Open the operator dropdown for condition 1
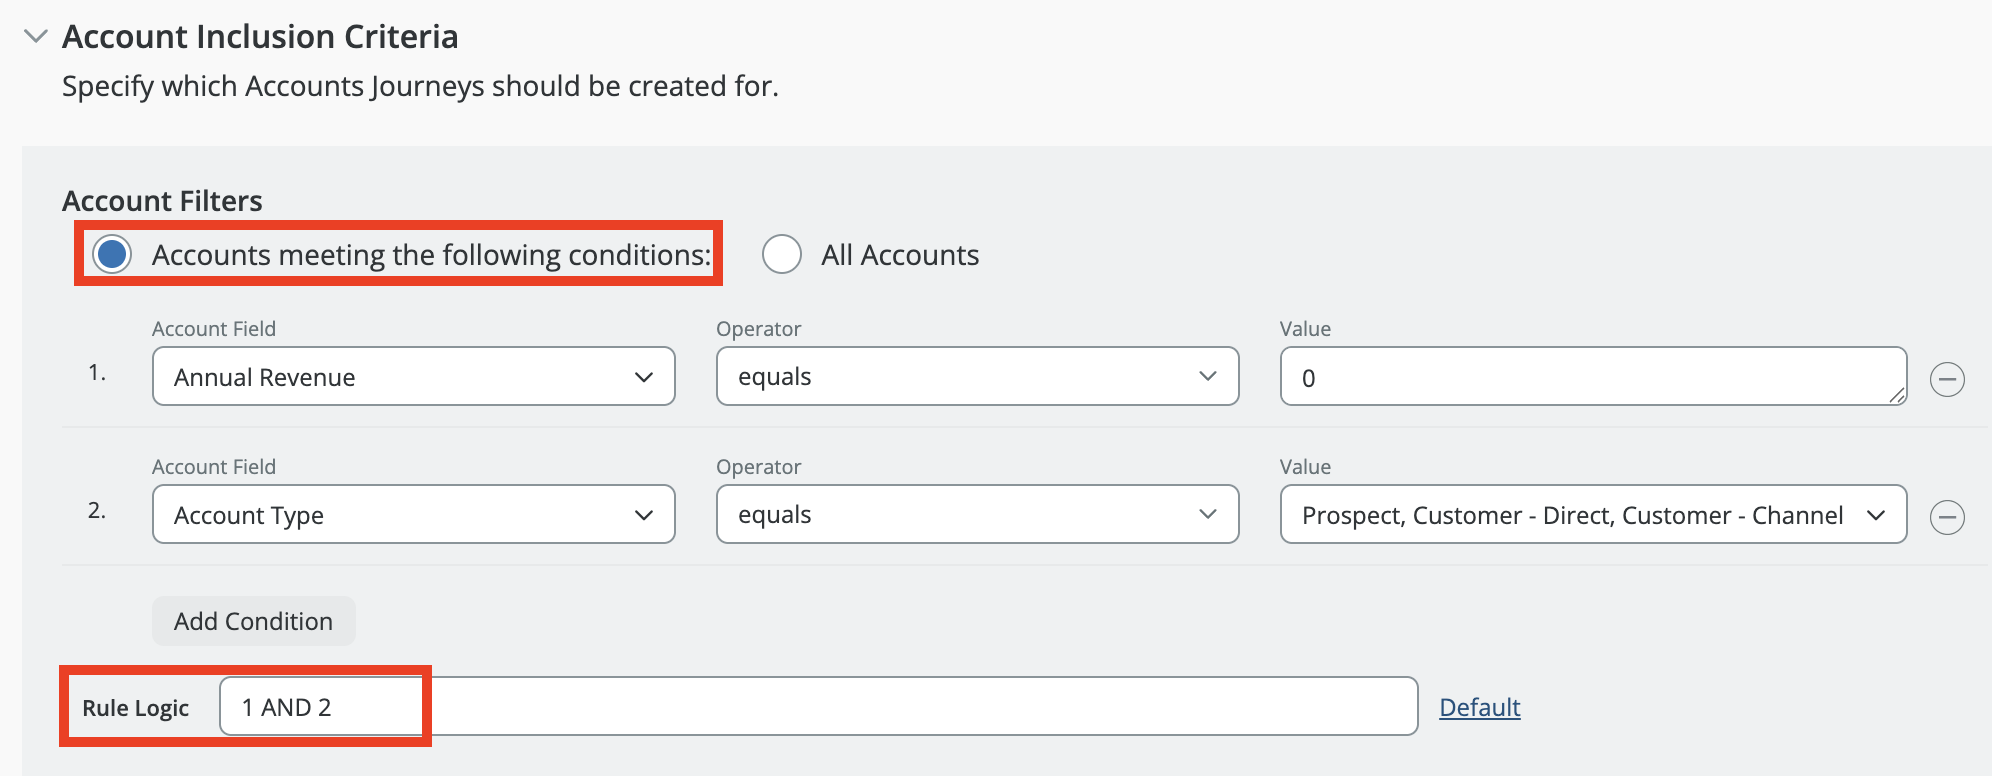Image resolution: width=1992 pixels, height=776 pixels. click(977, 377)
